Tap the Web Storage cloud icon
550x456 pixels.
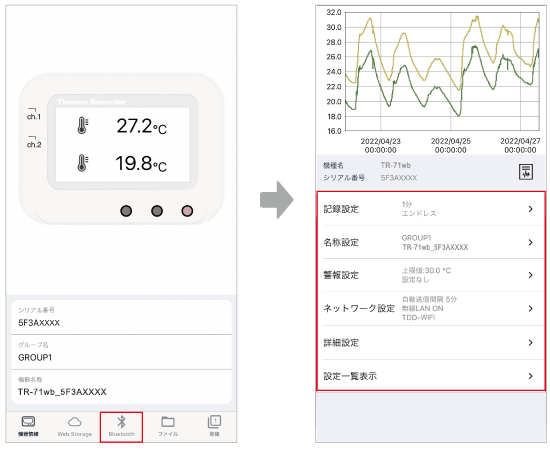pyautogui.click(x=75, y=422)
